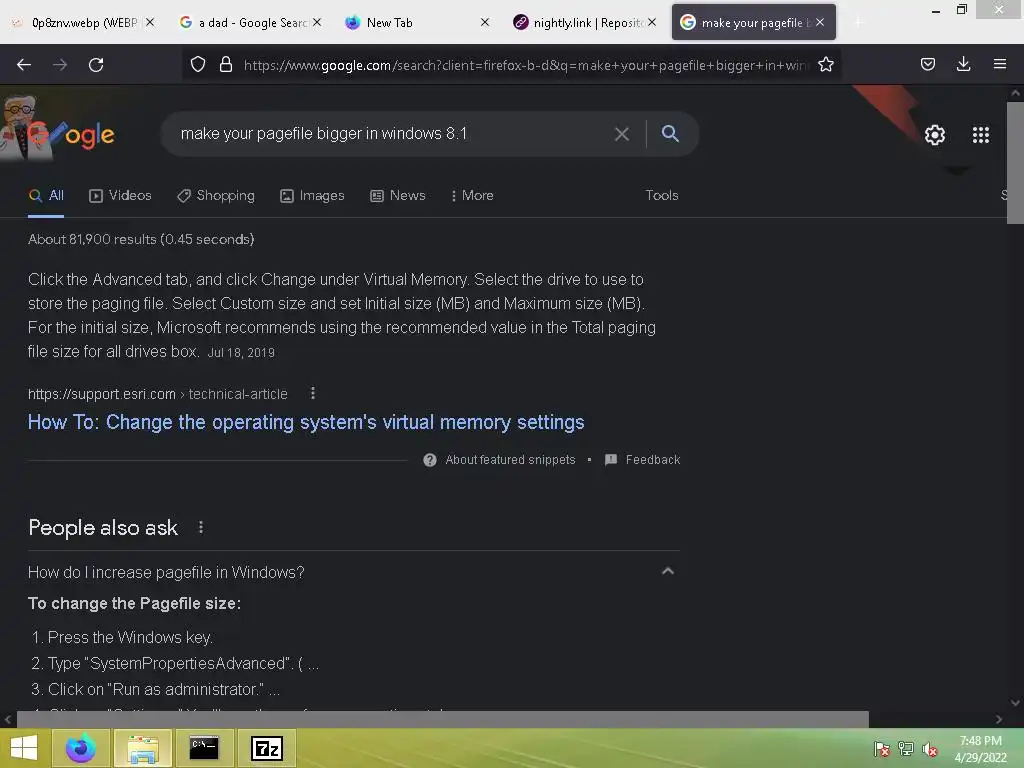This screenshot has width=1024, height=768.
Task: Save page to Pocket
Action: [927, 64]
